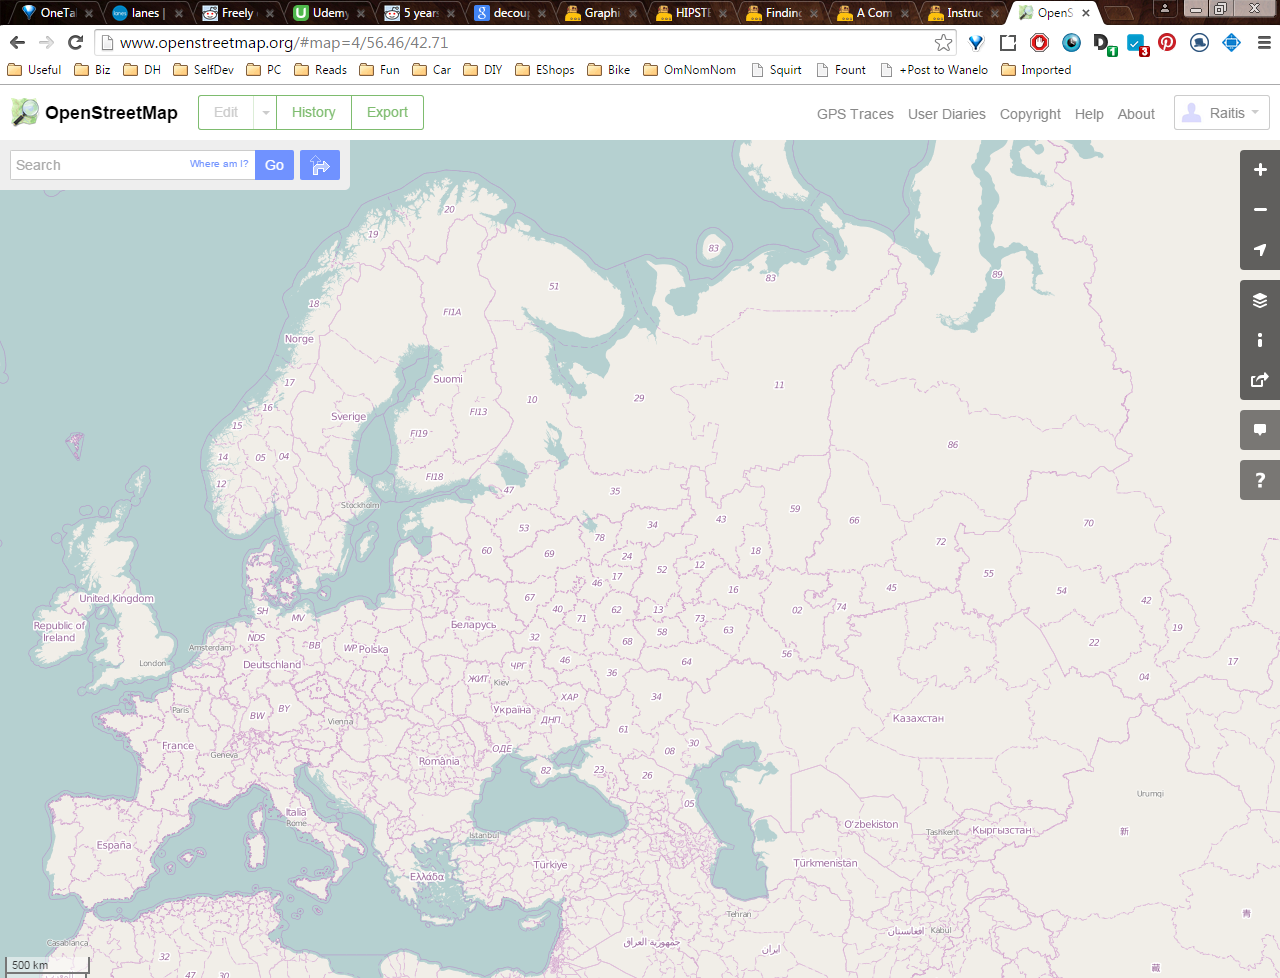Click the blue hat circle extension icon

(x=1199, y=42)
